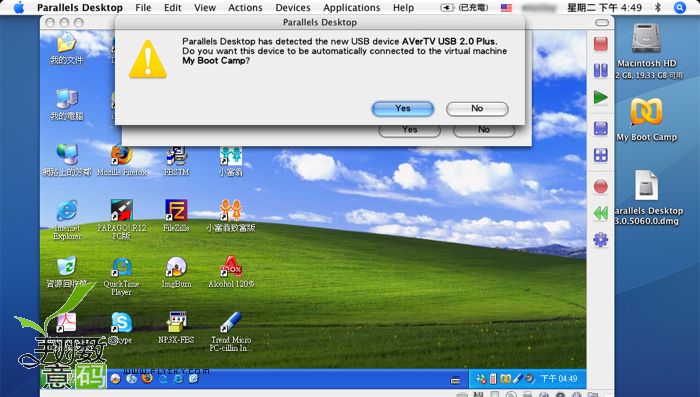Click the Parallels tray icon in the Windows taskbar
700x397 pixels.
click(505, 379)
